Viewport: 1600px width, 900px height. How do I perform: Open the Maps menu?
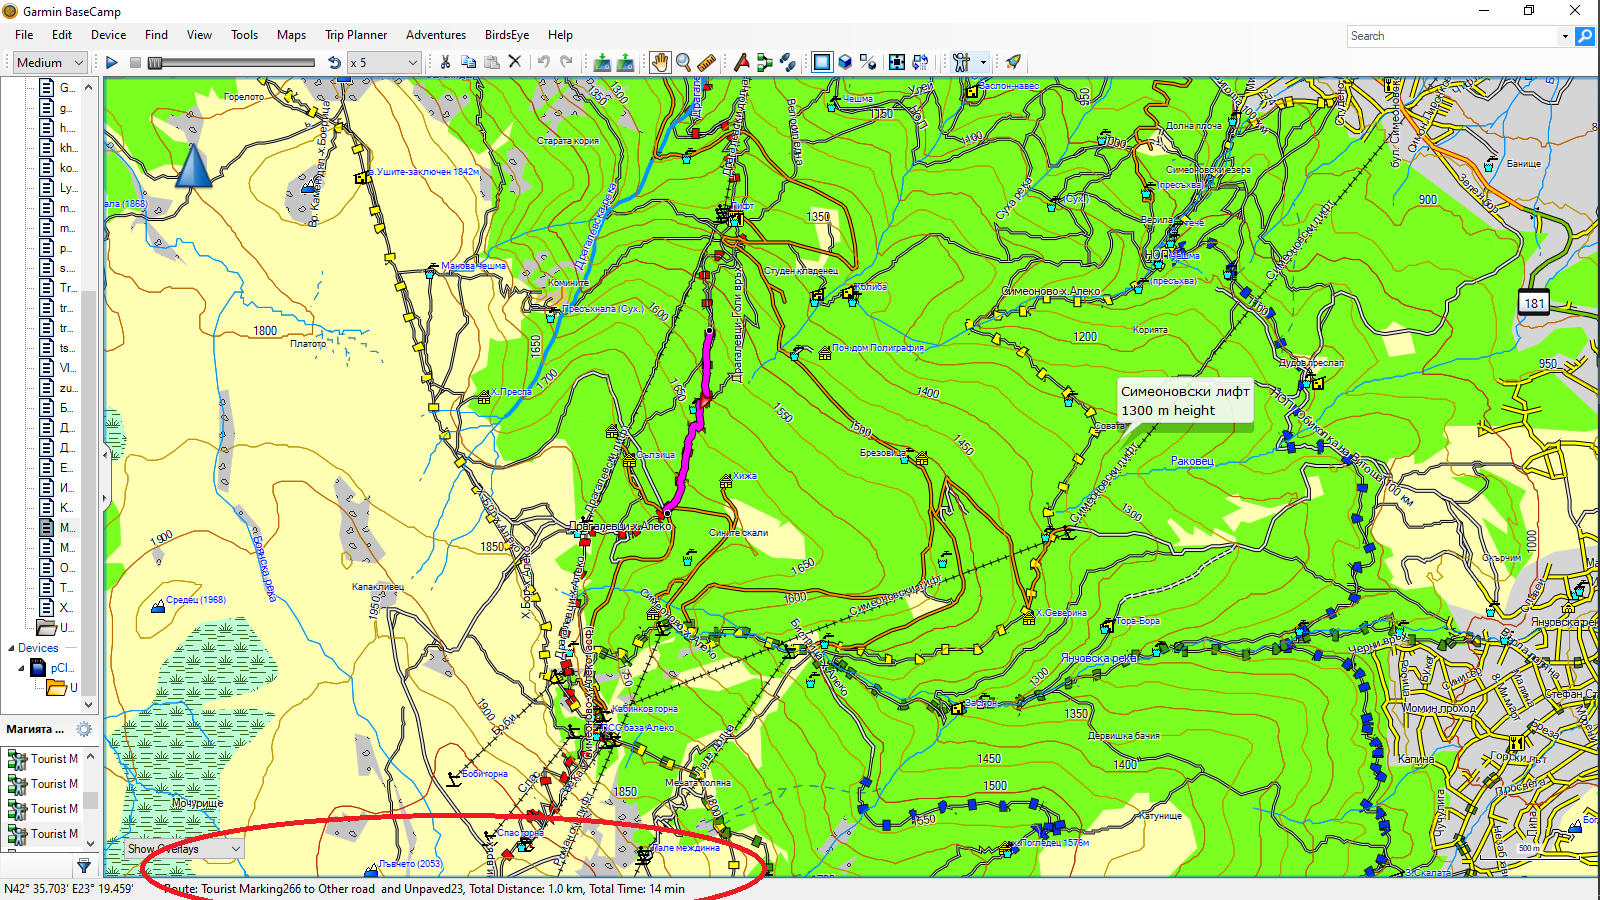(291, 34)
